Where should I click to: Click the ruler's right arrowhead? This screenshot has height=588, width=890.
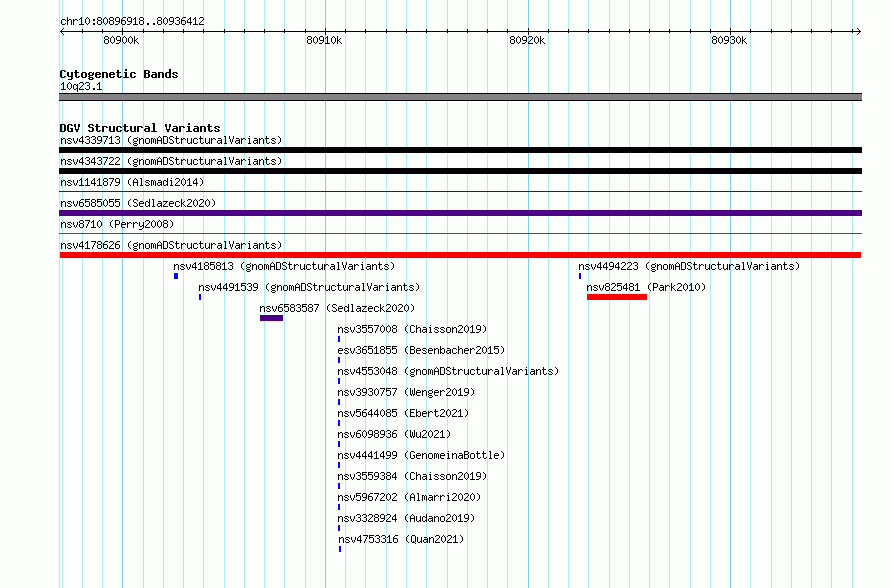click(858, 31)
